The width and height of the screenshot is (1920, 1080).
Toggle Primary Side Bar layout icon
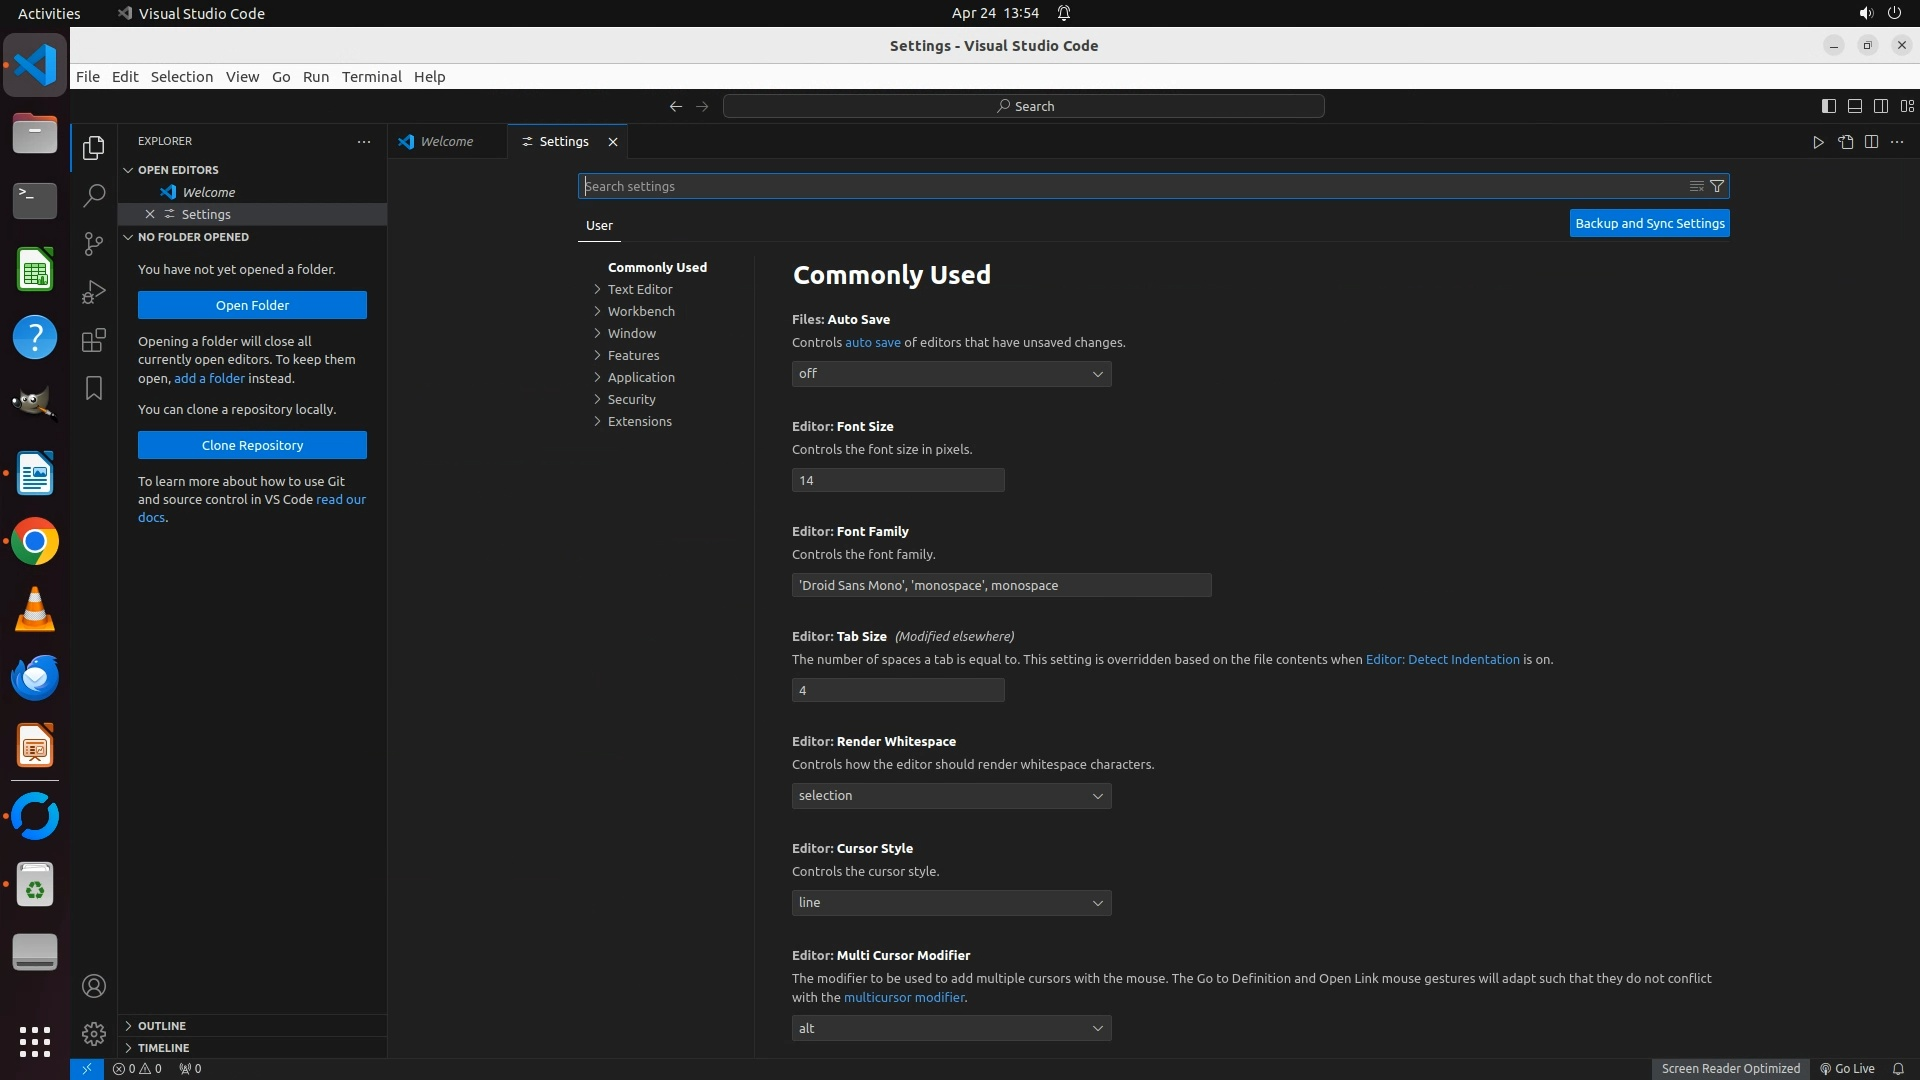[1828, 106]
